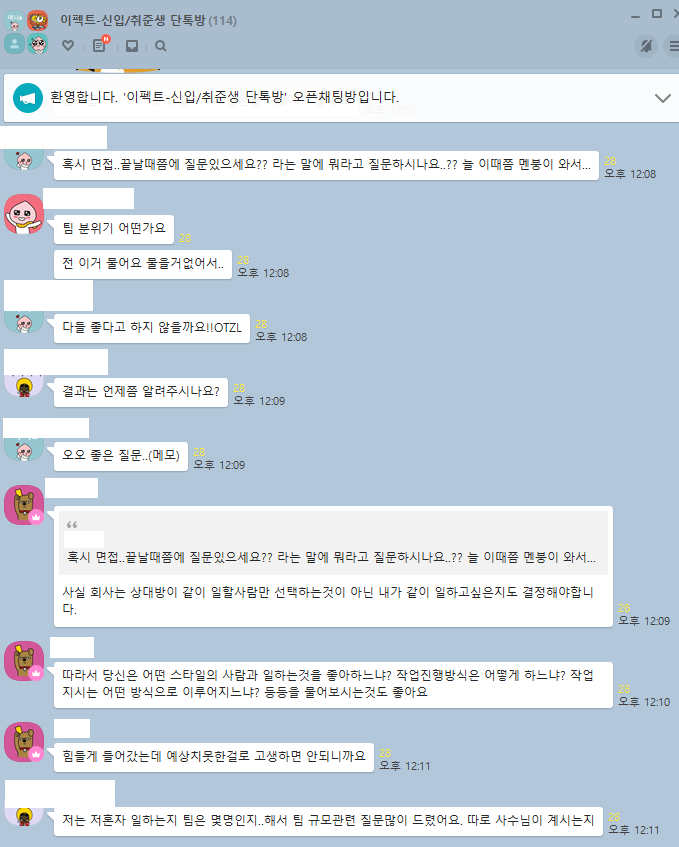Click the megaphone announcement icon
Image resolution: width=679 pixels, height=847 pixels.
tap(28, 98)
